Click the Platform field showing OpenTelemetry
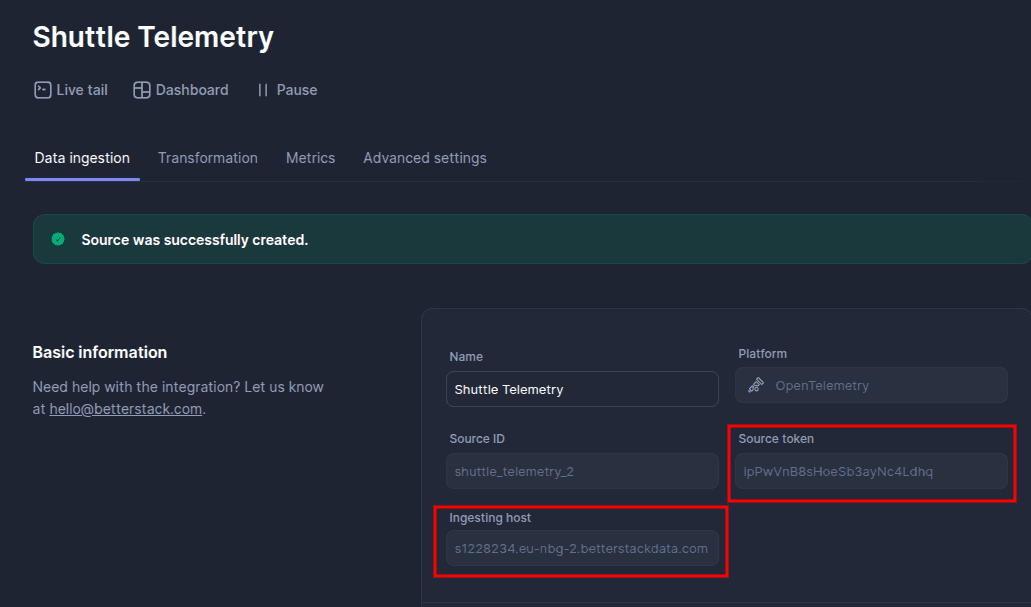This screenshot has width=1031, height=607. (871, 385)
